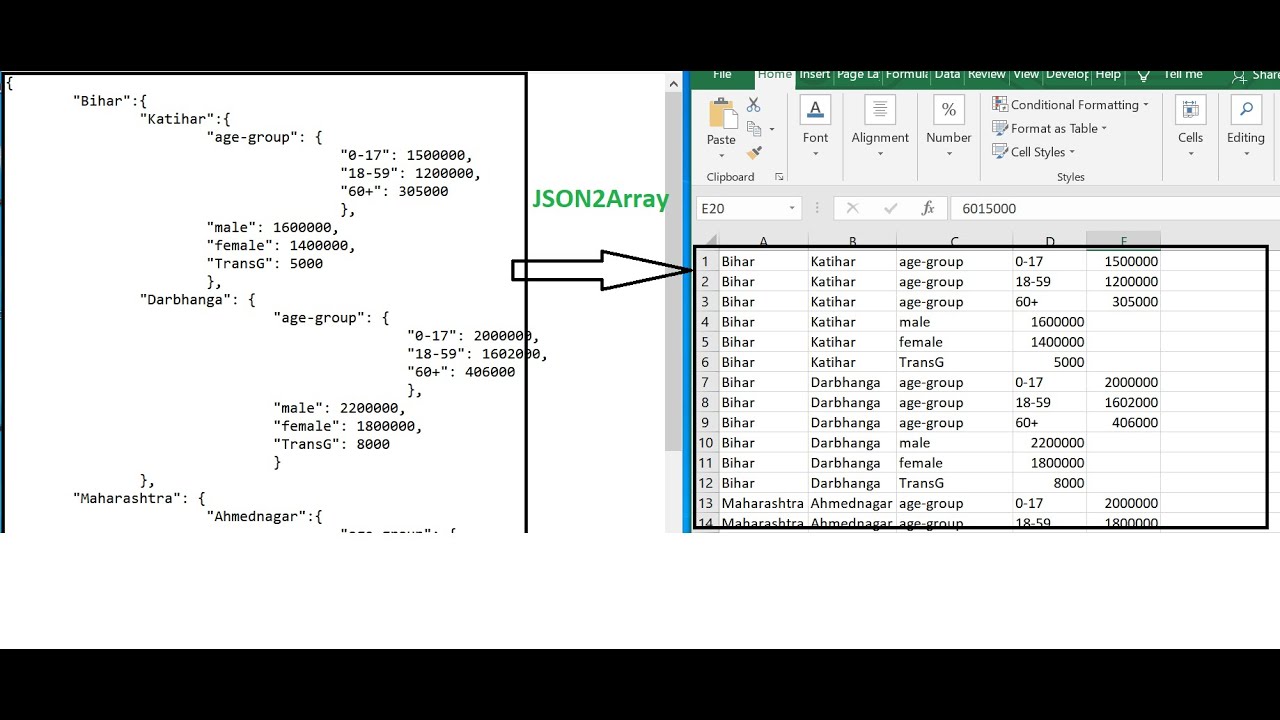Click the Select All corner triangle
Image resolution: width=1280 pixels, height=720 pixels.
click(x=709, y=240)
